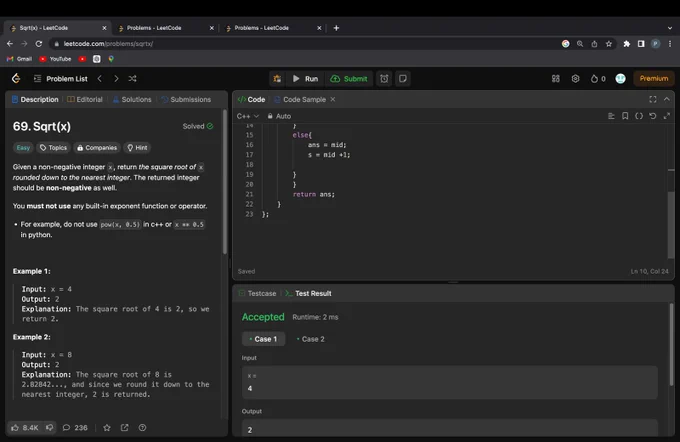Select Case 1 result
This screenshot has height=442, width=680.
263,339
